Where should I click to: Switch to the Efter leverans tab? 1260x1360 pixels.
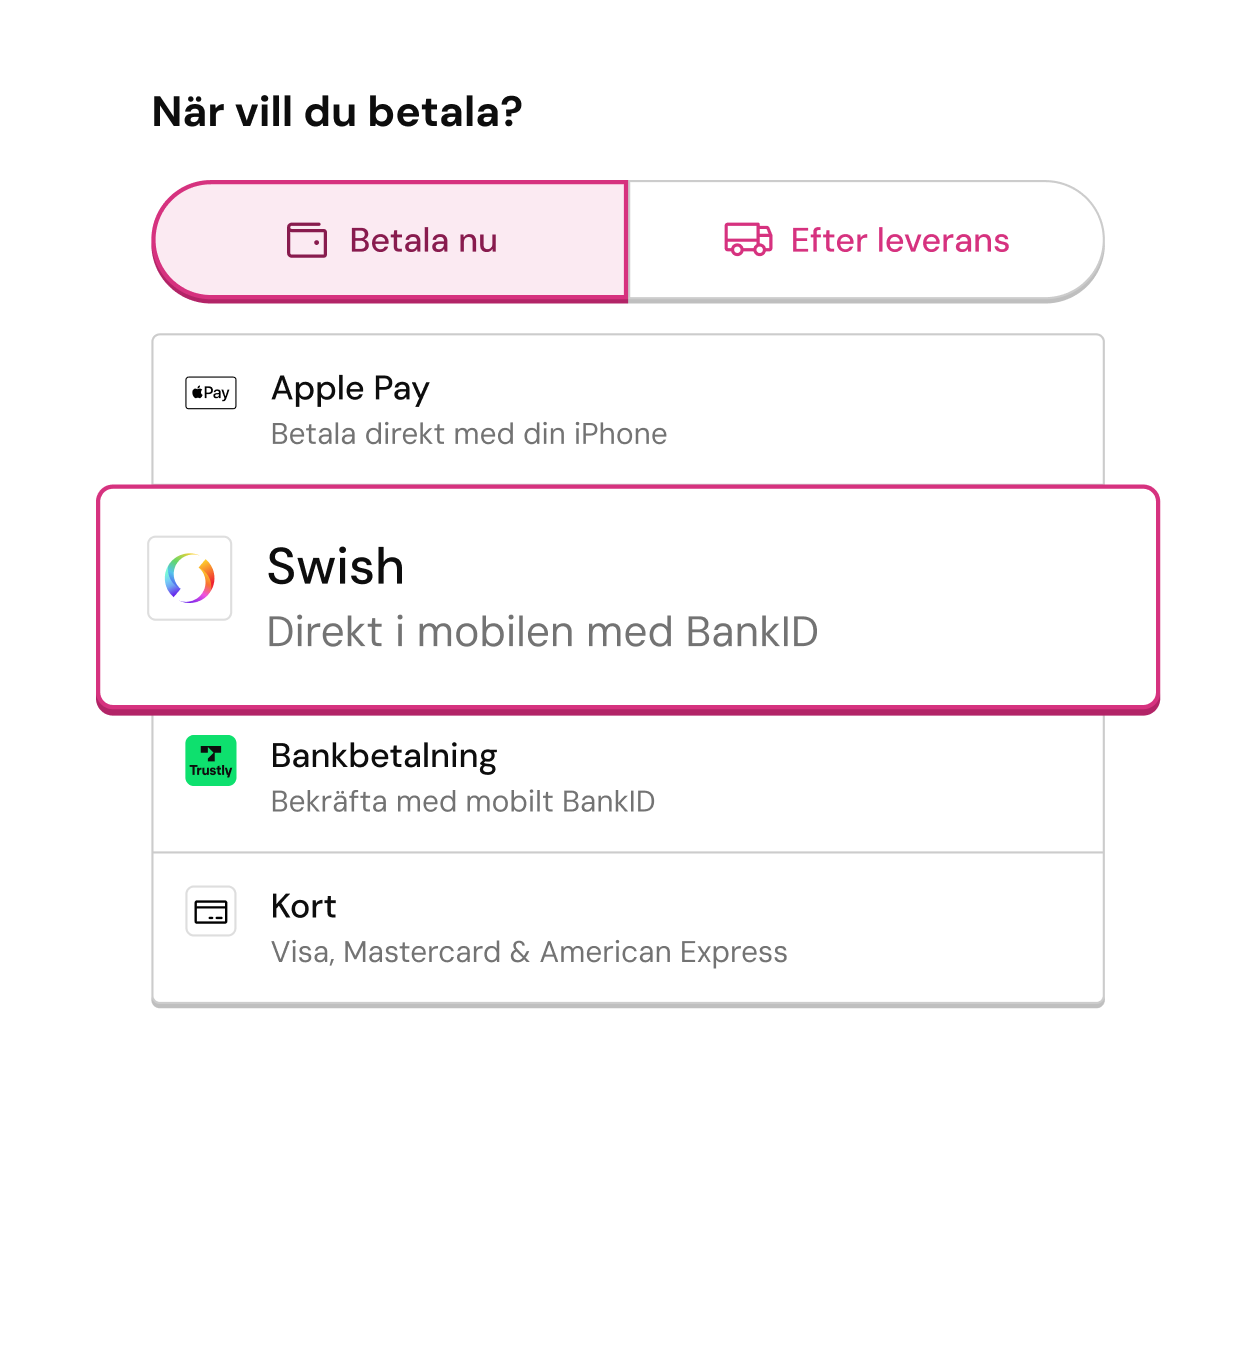(866, 241)
